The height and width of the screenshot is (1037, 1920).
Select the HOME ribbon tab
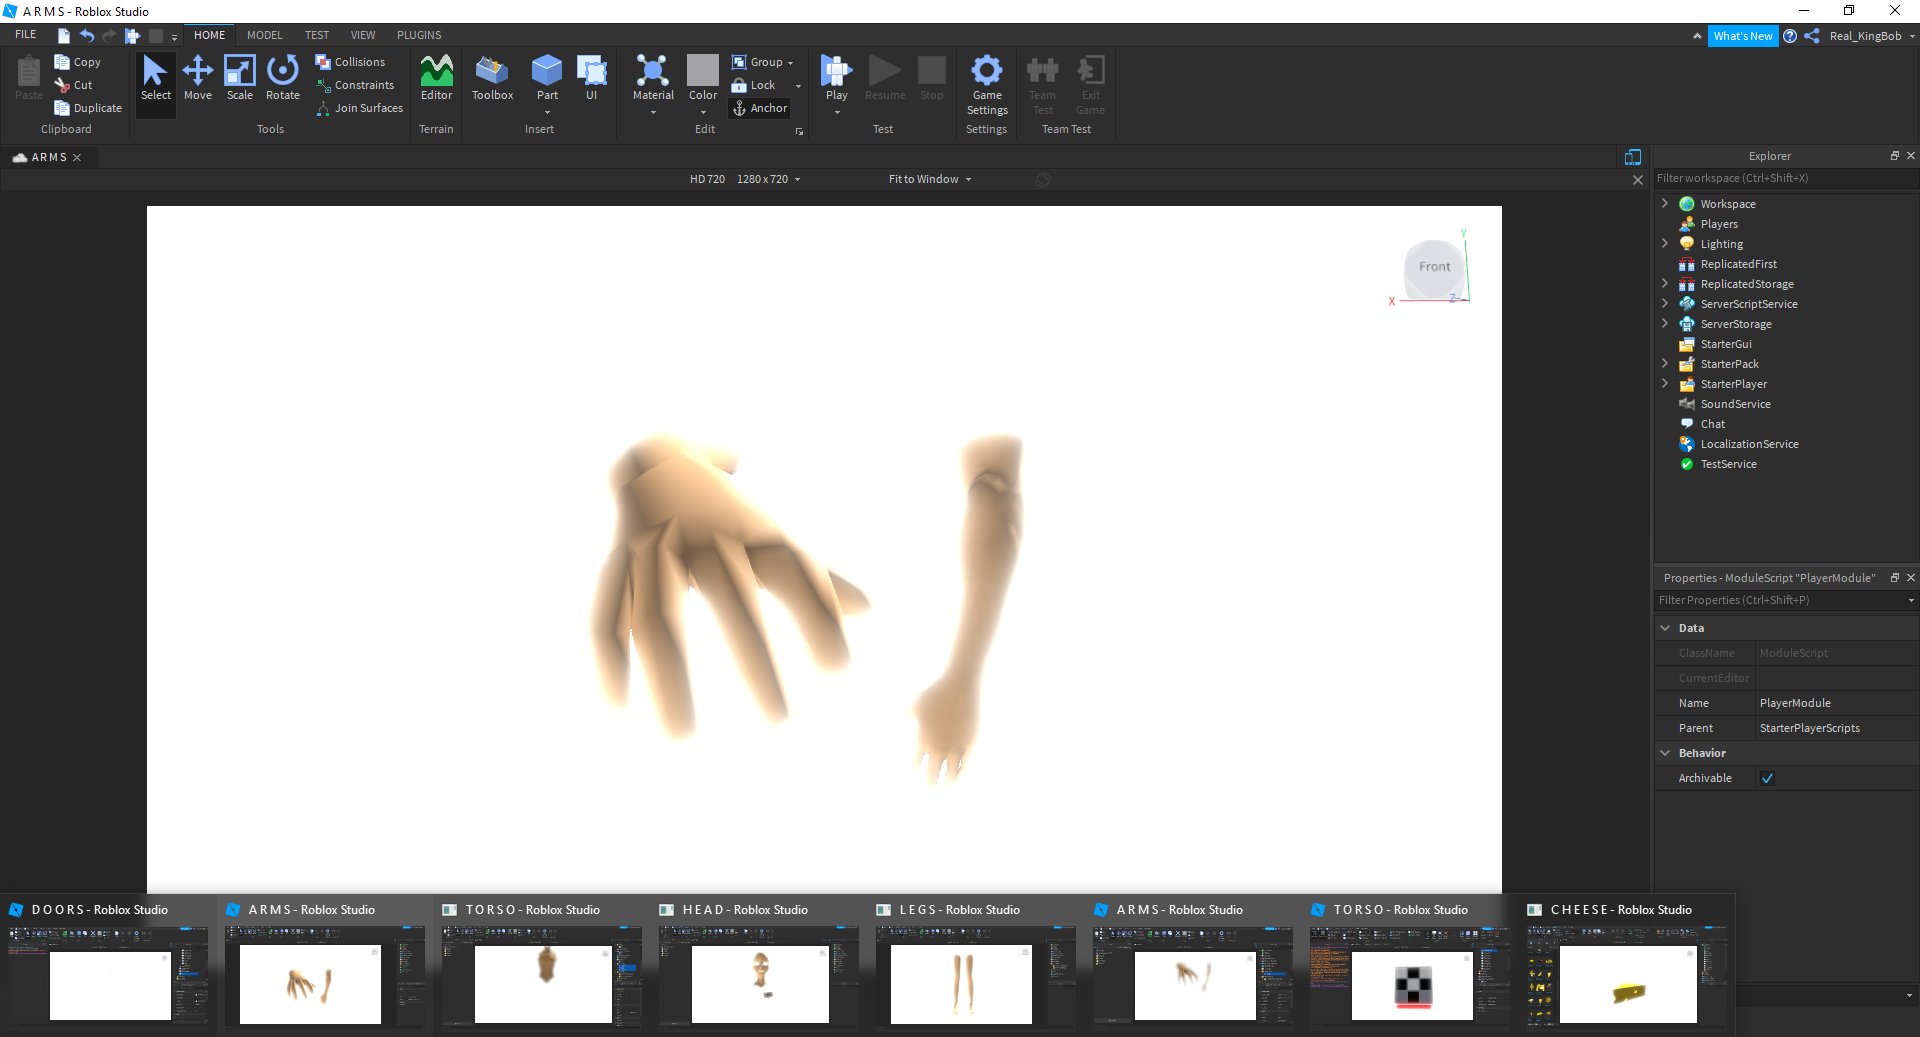[x=210, y=35]
